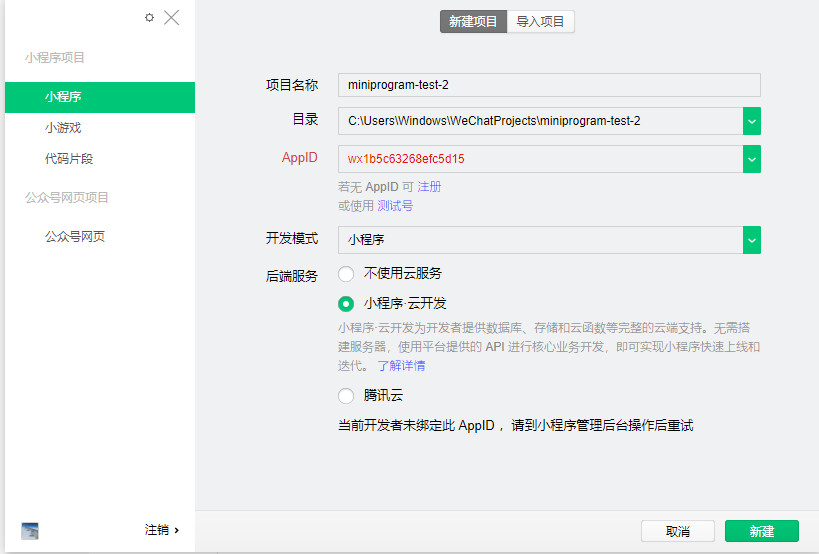This screenshot has height=554, width=819.
Task: Click the 小程序项目 section header
Action: [x=54, y=57]
